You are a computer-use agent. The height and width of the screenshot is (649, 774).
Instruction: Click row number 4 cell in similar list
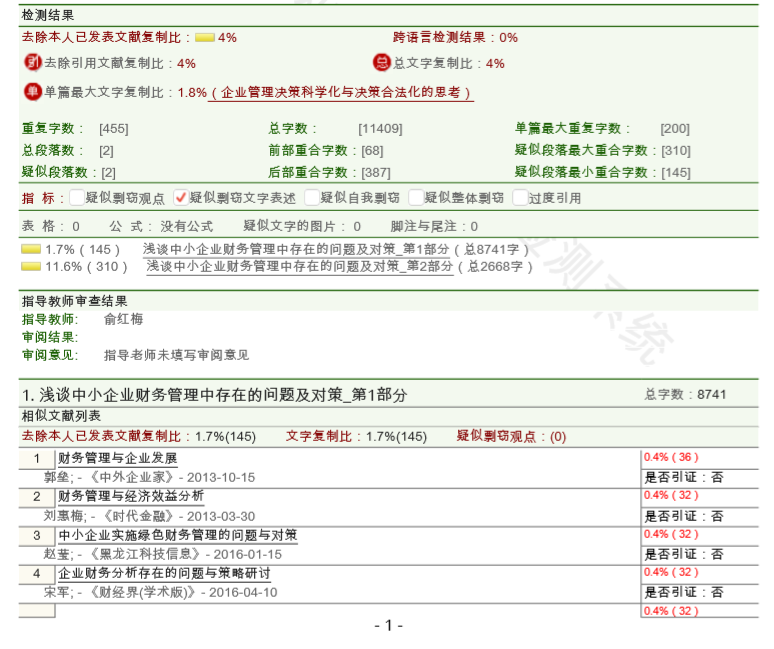[x=37, y=573]
